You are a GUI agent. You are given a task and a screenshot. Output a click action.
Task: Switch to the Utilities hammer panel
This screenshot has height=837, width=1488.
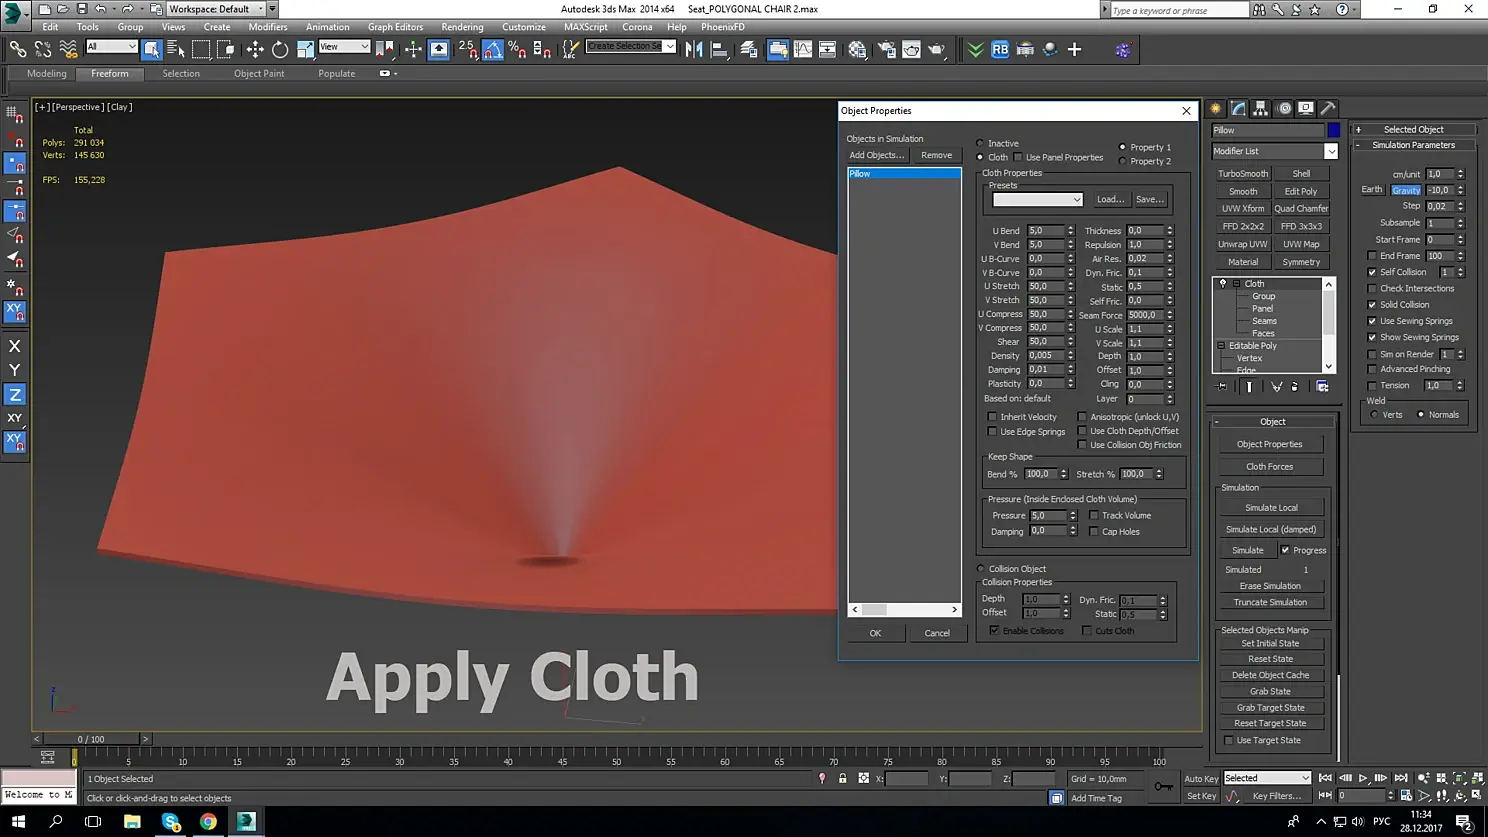(x=1328, y=108)
